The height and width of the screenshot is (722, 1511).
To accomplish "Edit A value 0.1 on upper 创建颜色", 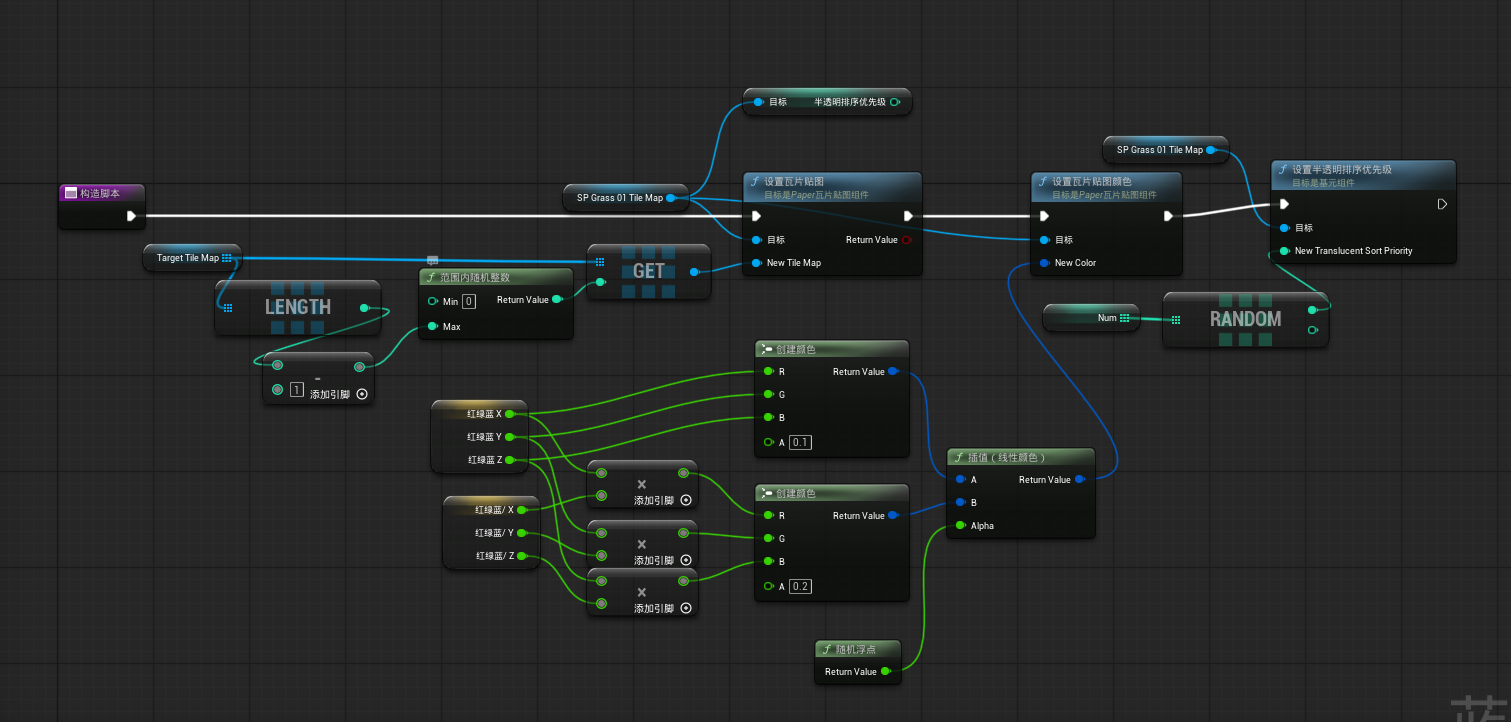I will [x=800, y=442].
